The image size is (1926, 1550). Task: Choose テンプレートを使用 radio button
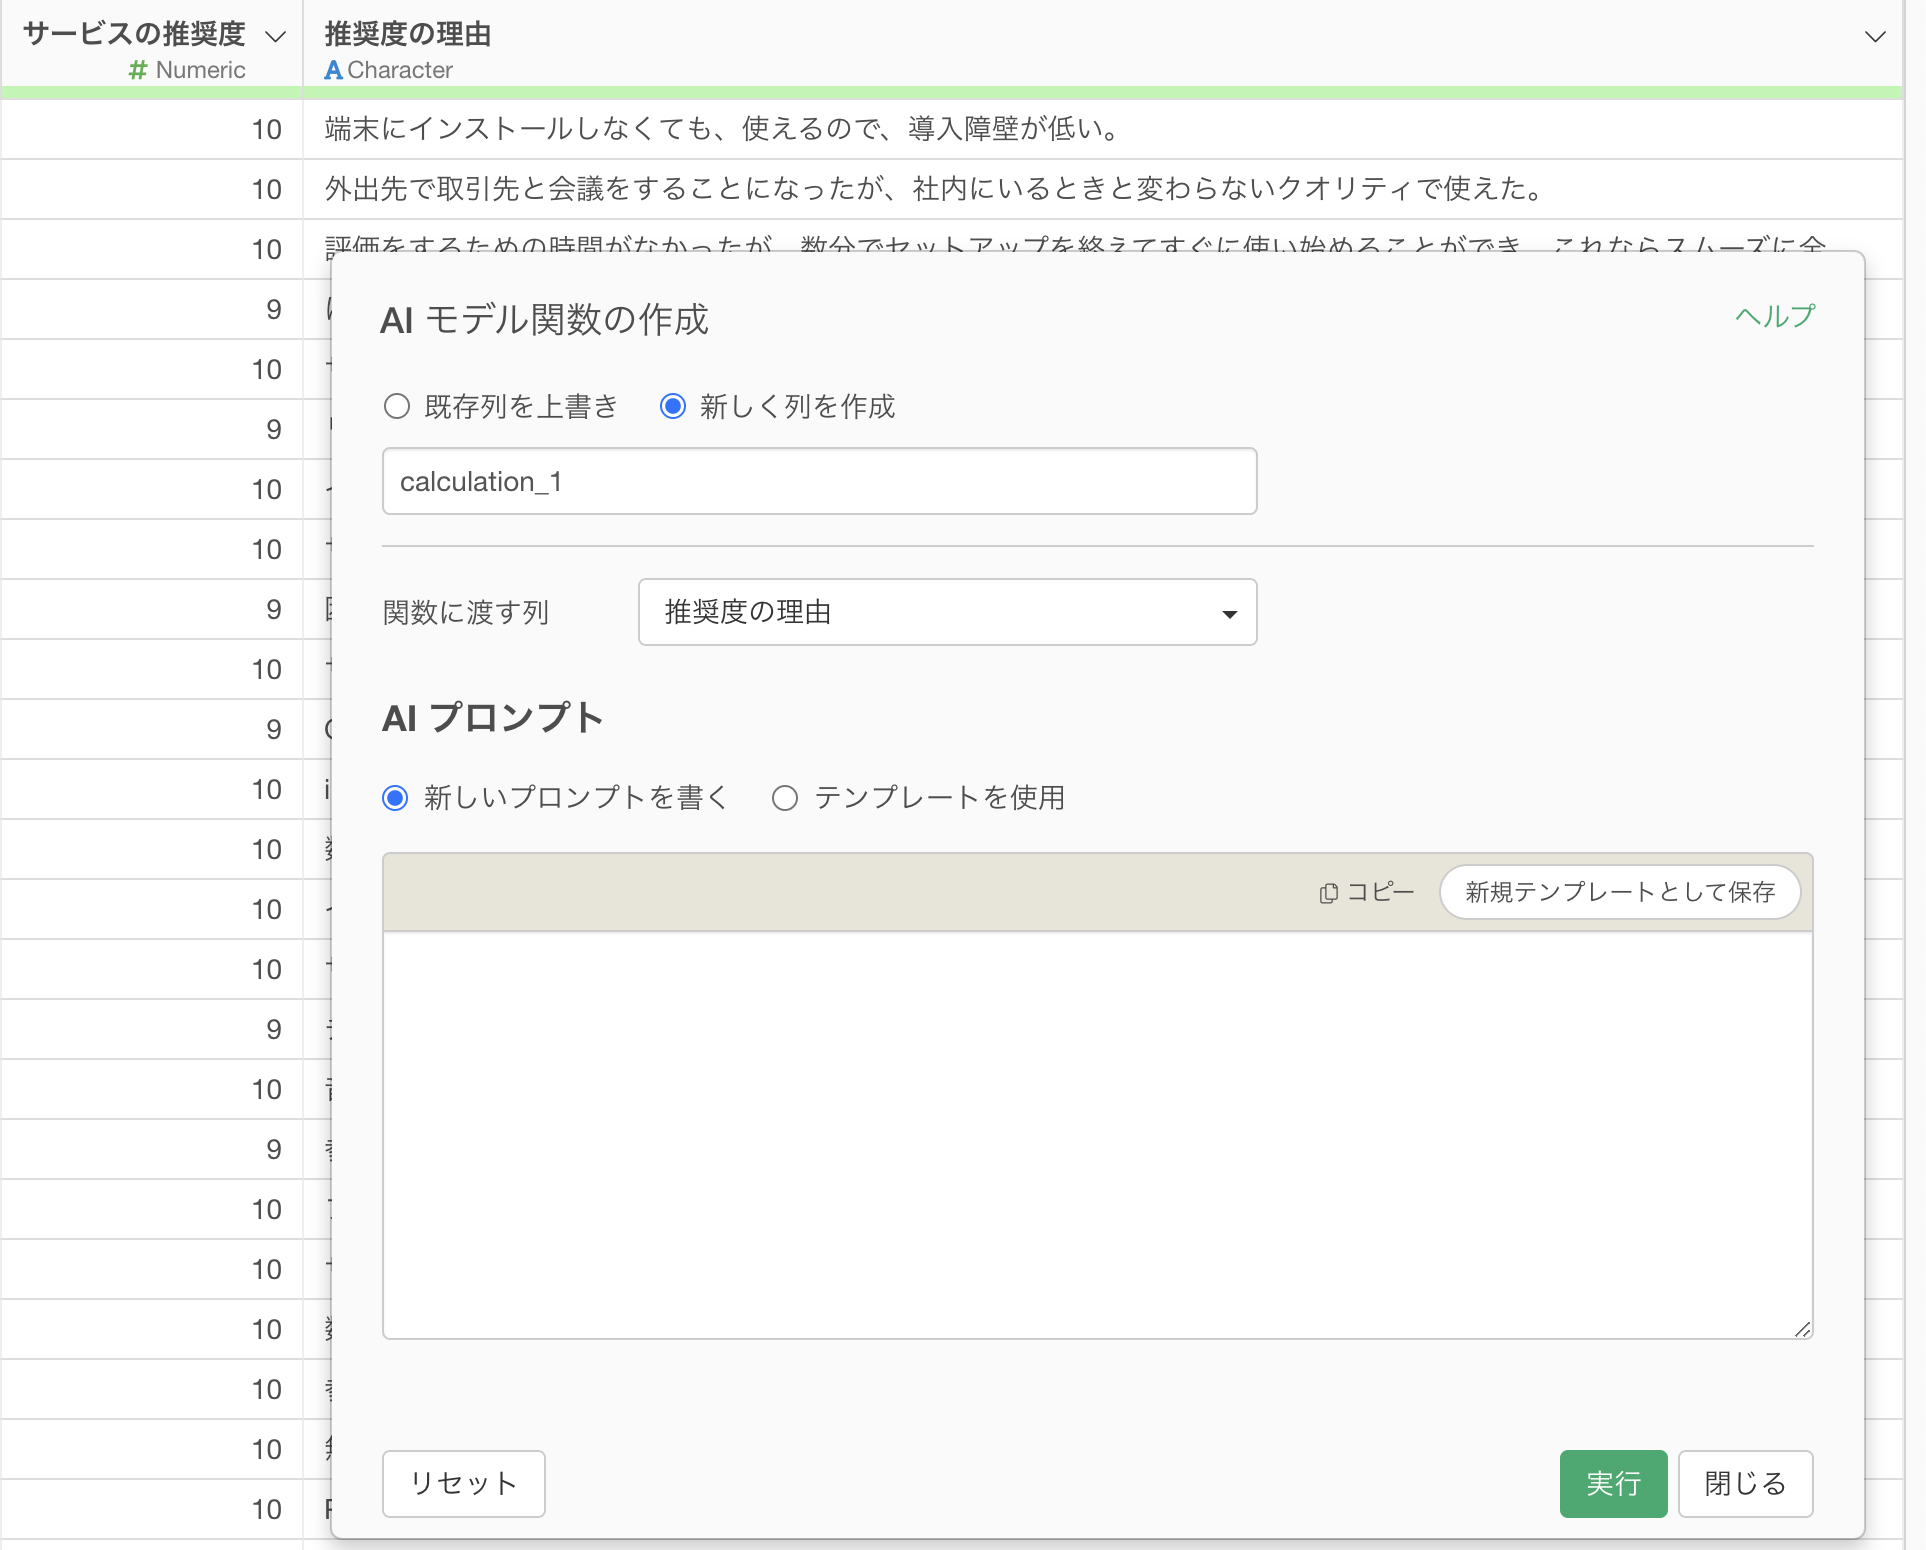(785, 798)
